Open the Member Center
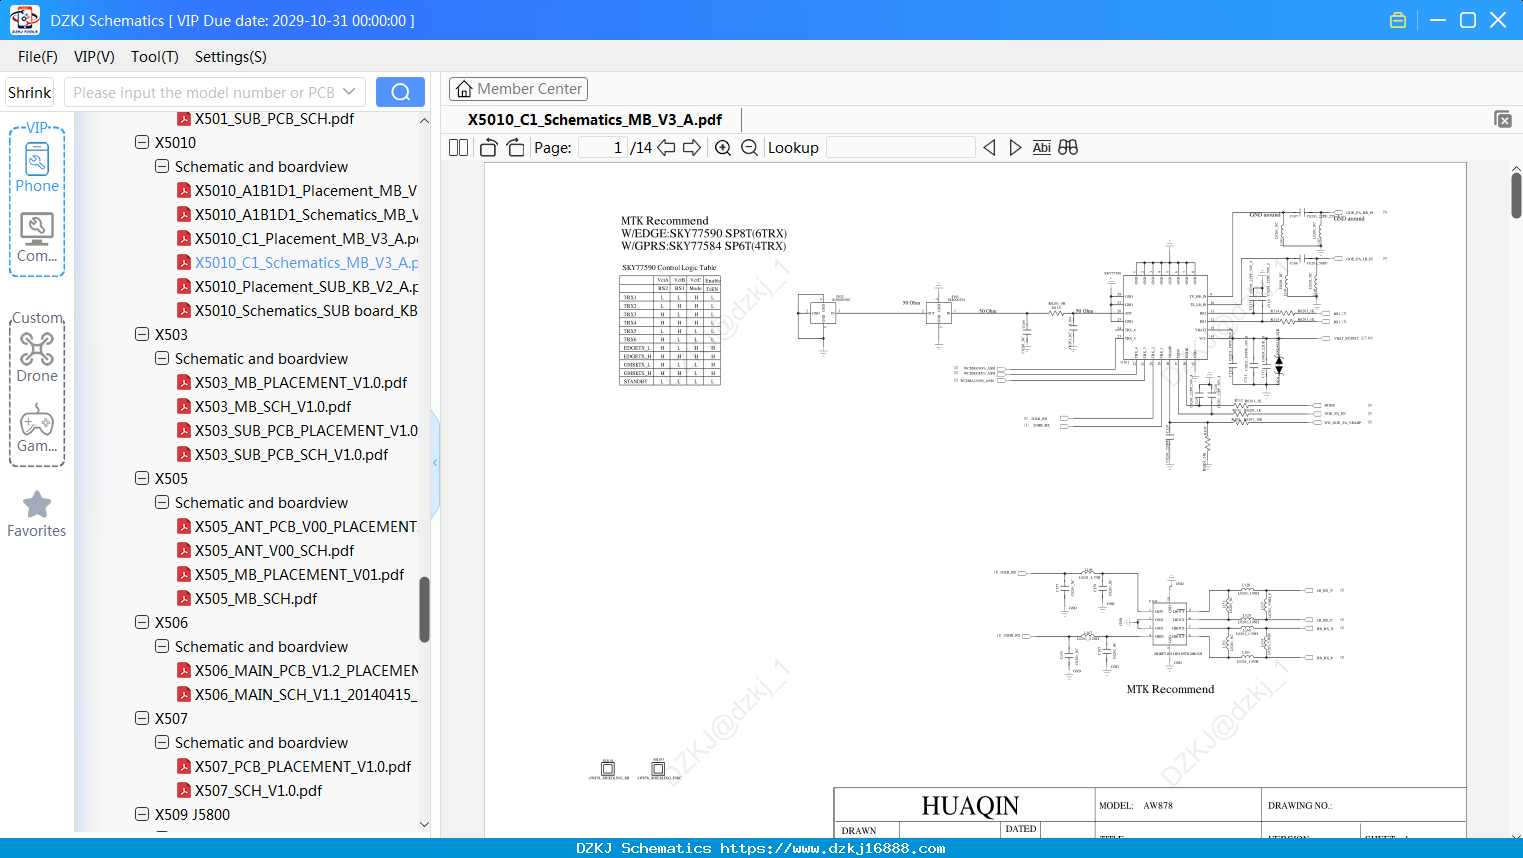This screenshot has height=858, width=1523. [x=518, y=89]
